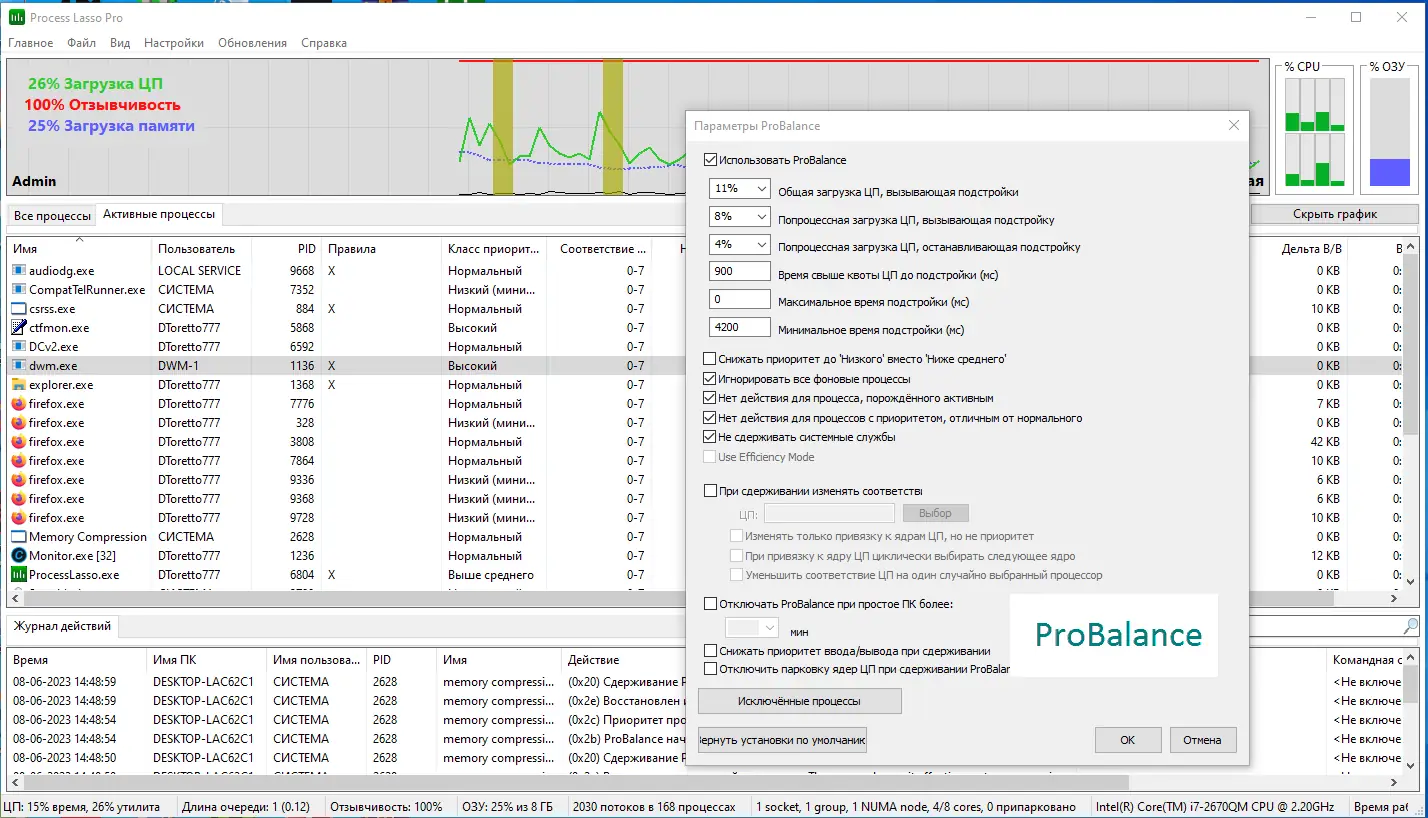Click the audiodg.exe process icon
This screenshot has width=1428, height=818.
click(18, 271)
